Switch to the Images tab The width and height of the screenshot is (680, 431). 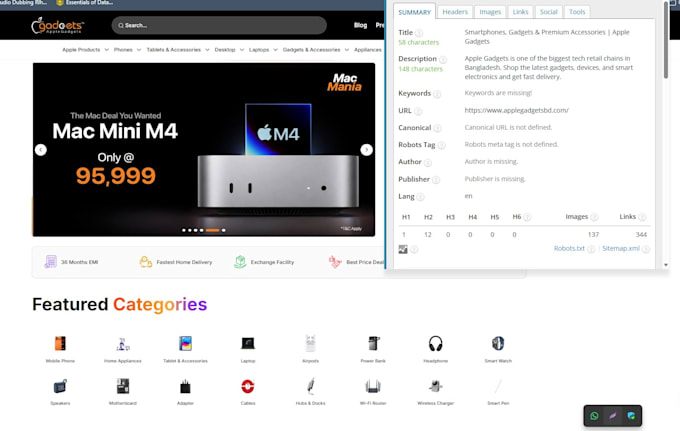tap(490, 12)
